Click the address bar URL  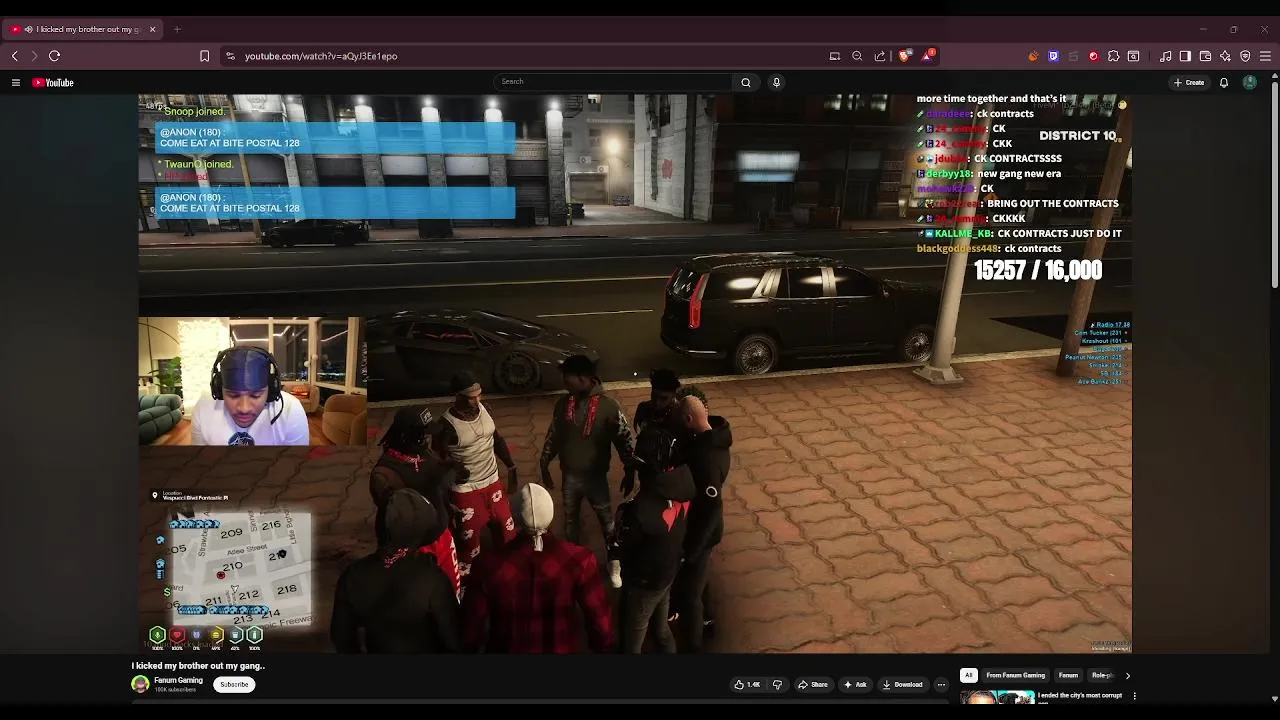tap(321, 56)
